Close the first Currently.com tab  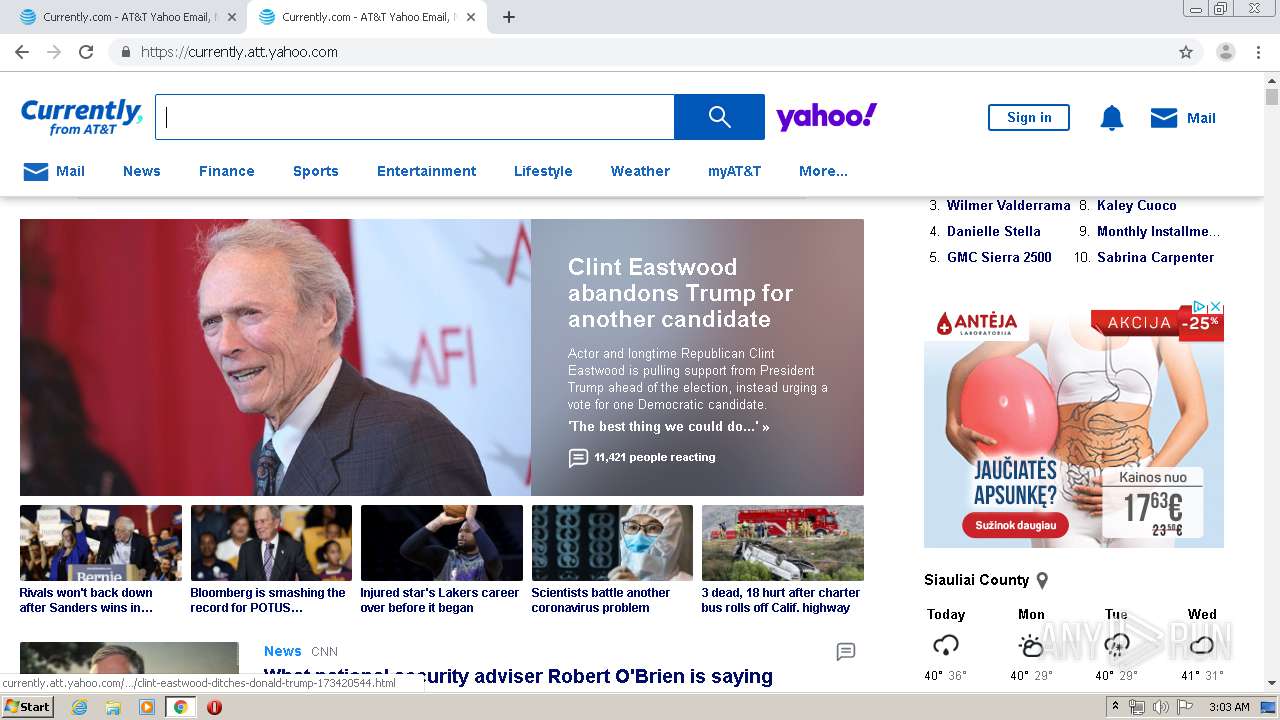click(x=232, y=17)
